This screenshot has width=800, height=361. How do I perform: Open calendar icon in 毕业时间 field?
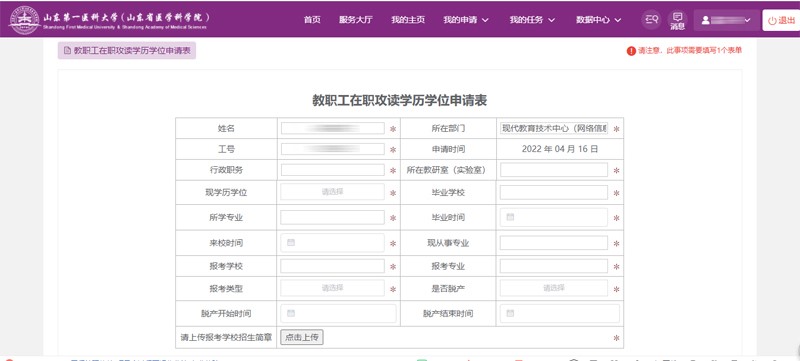[510, 217]
